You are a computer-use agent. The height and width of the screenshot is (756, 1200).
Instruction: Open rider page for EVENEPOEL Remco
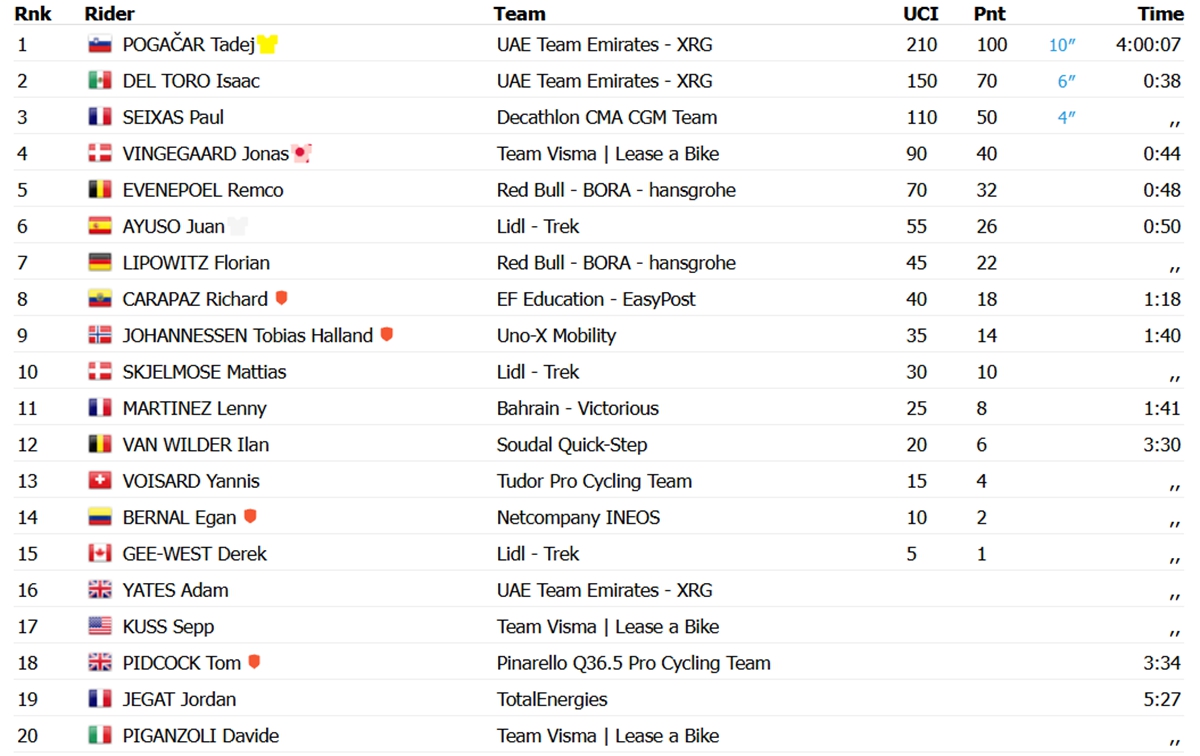pos(203,190)
